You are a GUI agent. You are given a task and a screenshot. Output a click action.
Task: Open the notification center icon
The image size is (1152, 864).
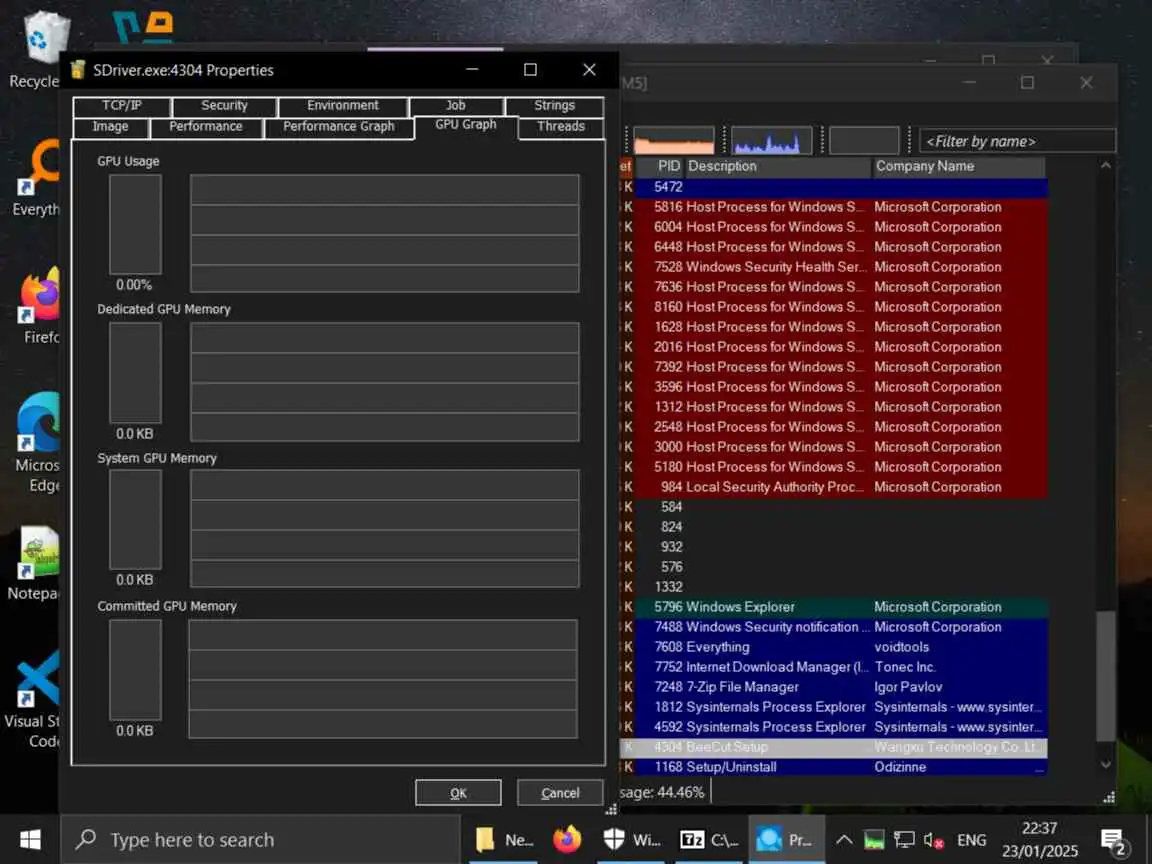[1113, 840]
